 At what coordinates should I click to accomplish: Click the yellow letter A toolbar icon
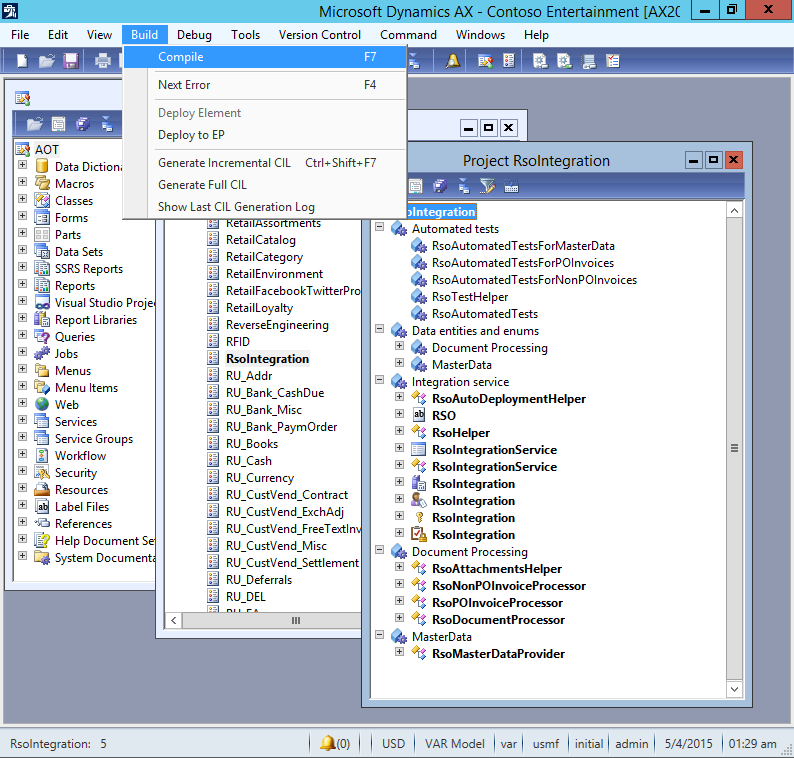pos(452,61)
